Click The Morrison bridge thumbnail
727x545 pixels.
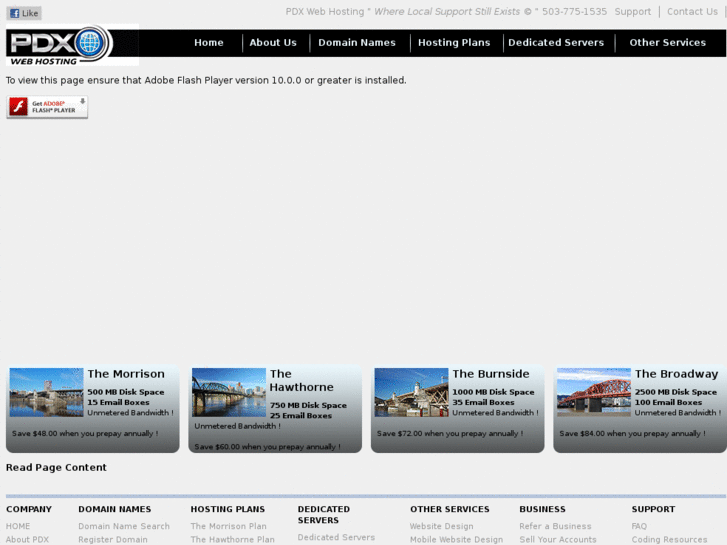tap(46, 392)
